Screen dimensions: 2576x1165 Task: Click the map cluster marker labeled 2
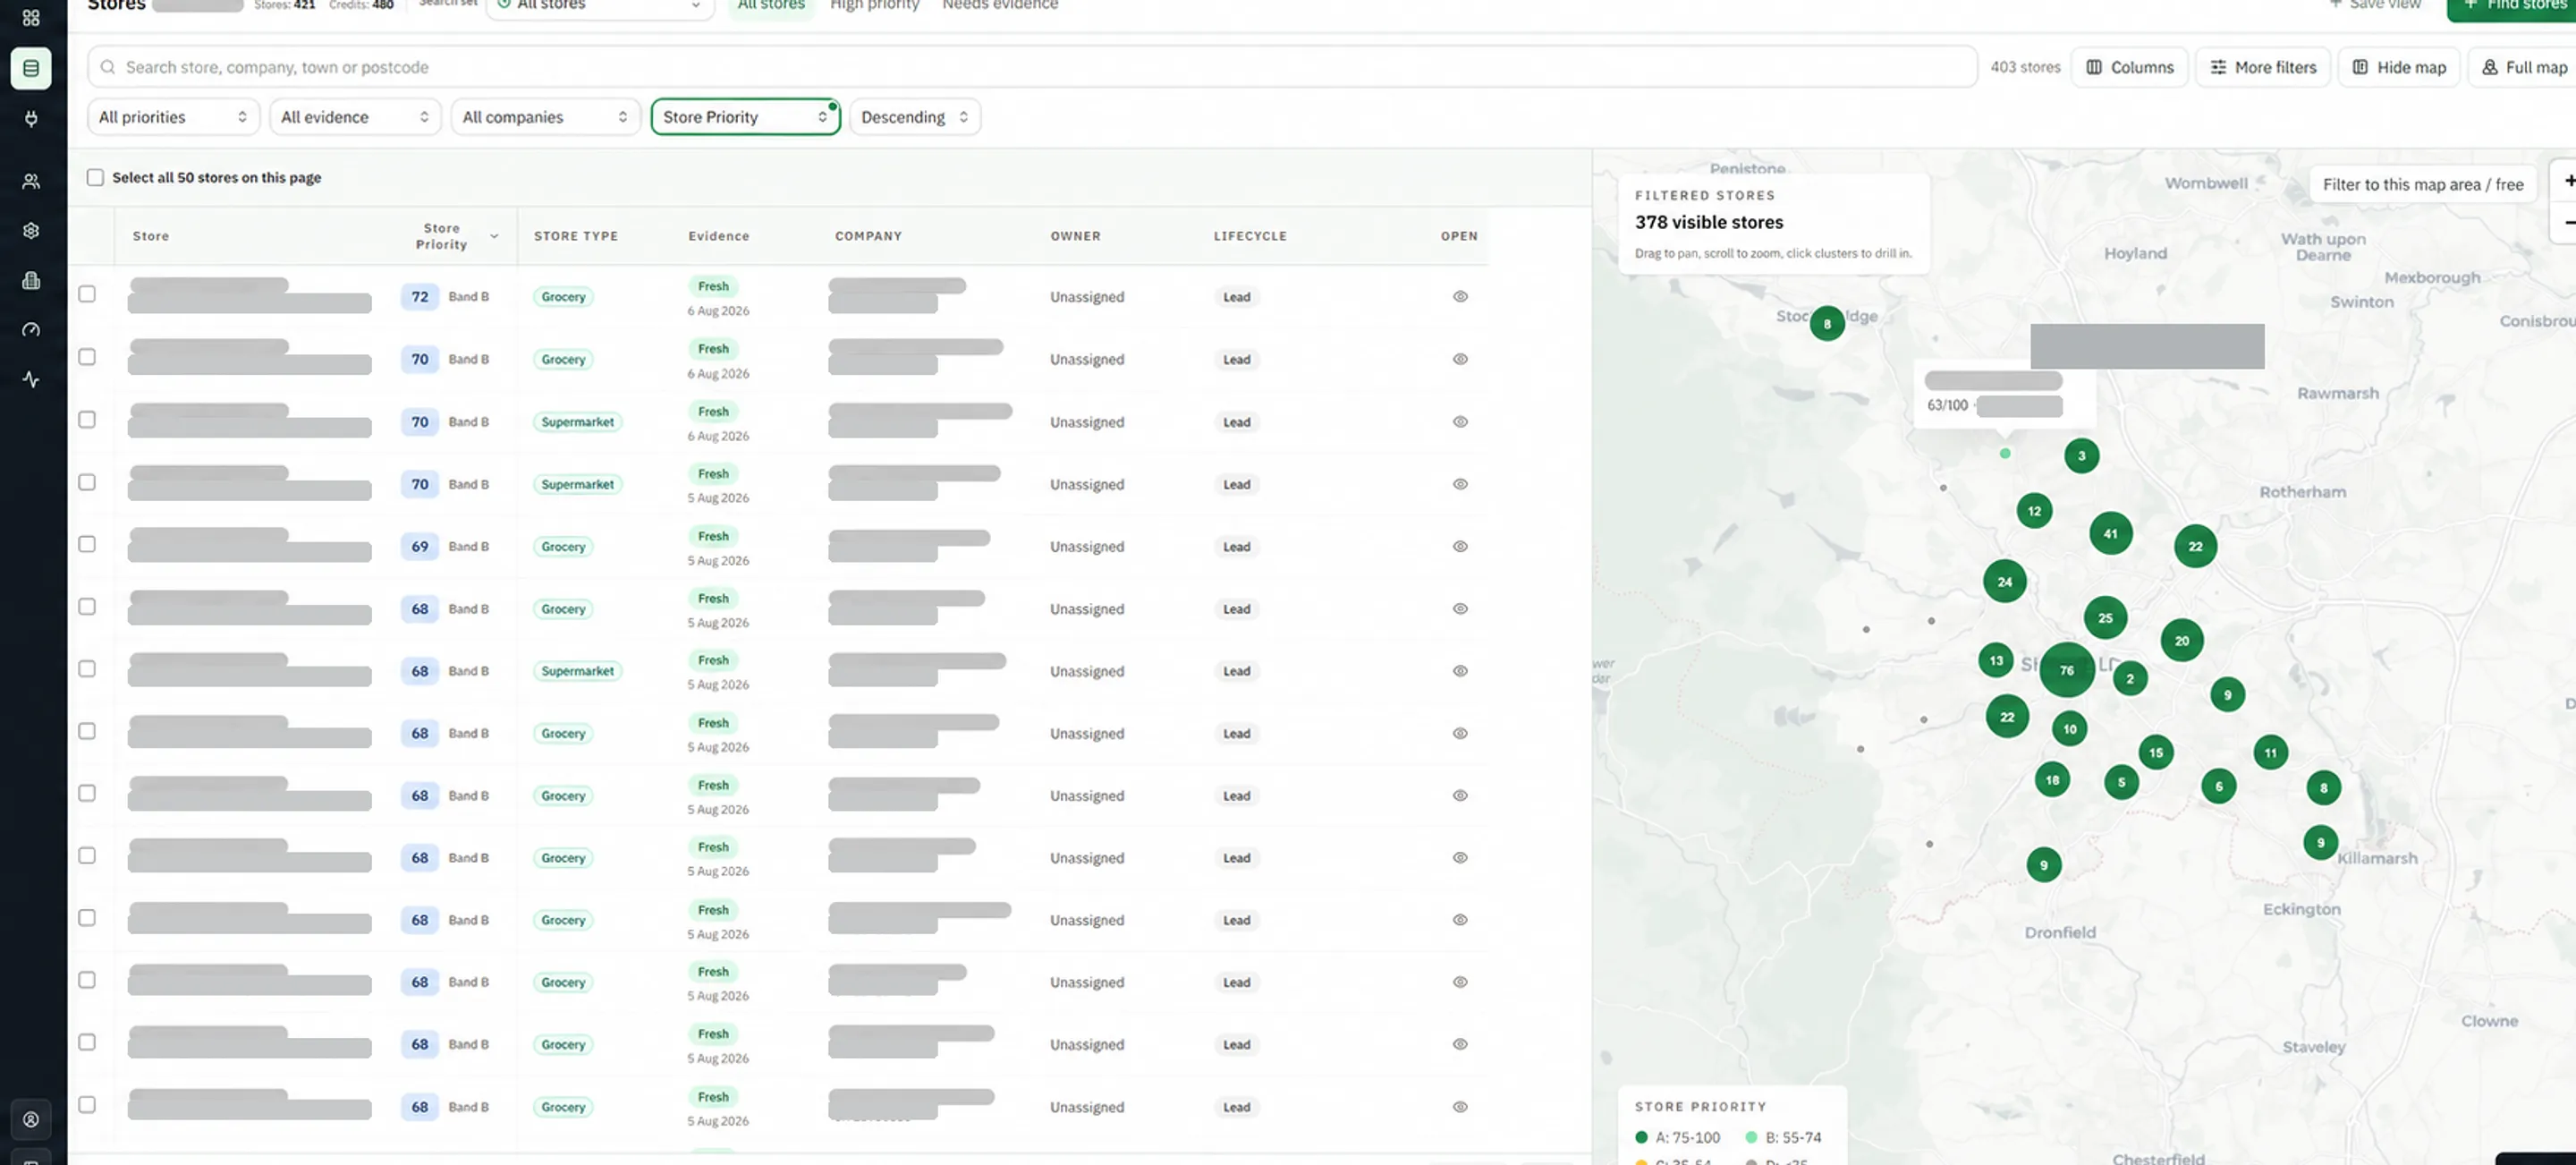2130,679
